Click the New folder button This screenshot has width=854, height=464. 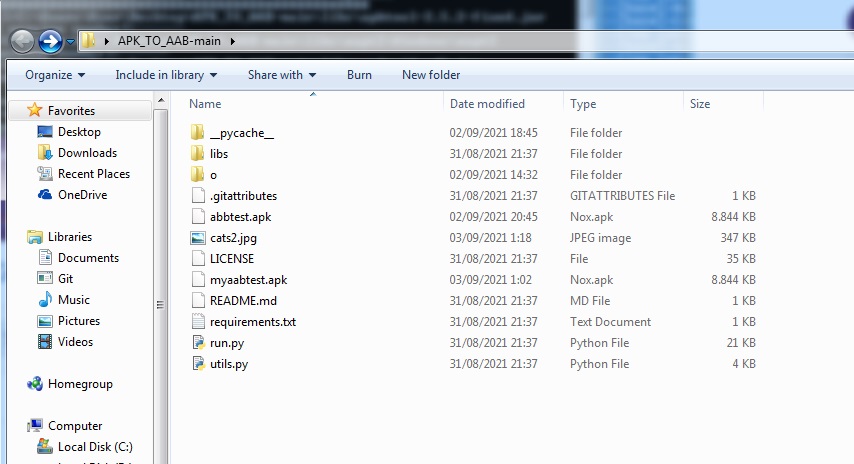[x=431, y=75]
